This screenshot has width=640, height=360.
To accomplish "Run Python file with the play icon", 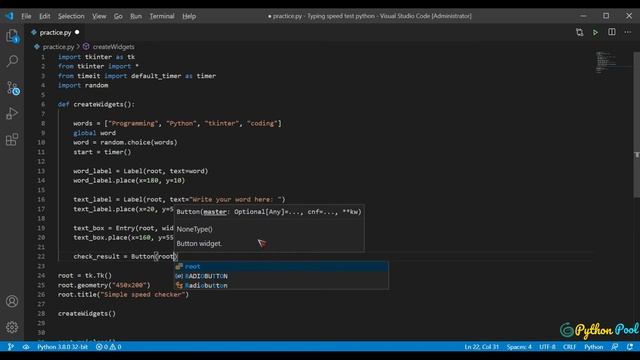I will tap(595, 32).
